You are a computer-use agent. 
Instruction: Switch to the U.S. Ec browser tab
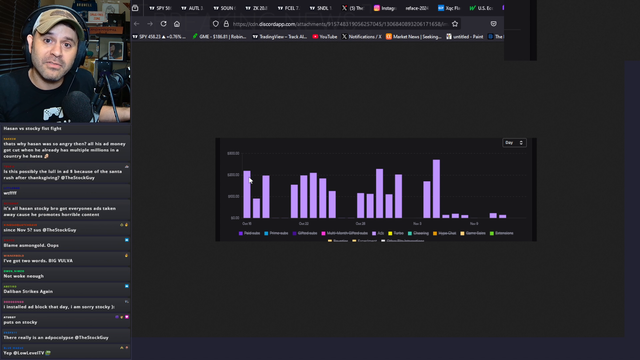click(x=481, y=8)
